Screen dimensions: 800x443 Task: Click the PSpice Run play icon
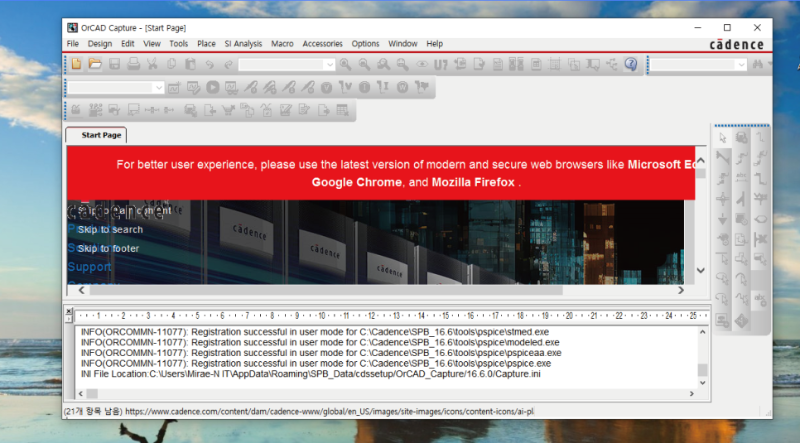(212, 87)
